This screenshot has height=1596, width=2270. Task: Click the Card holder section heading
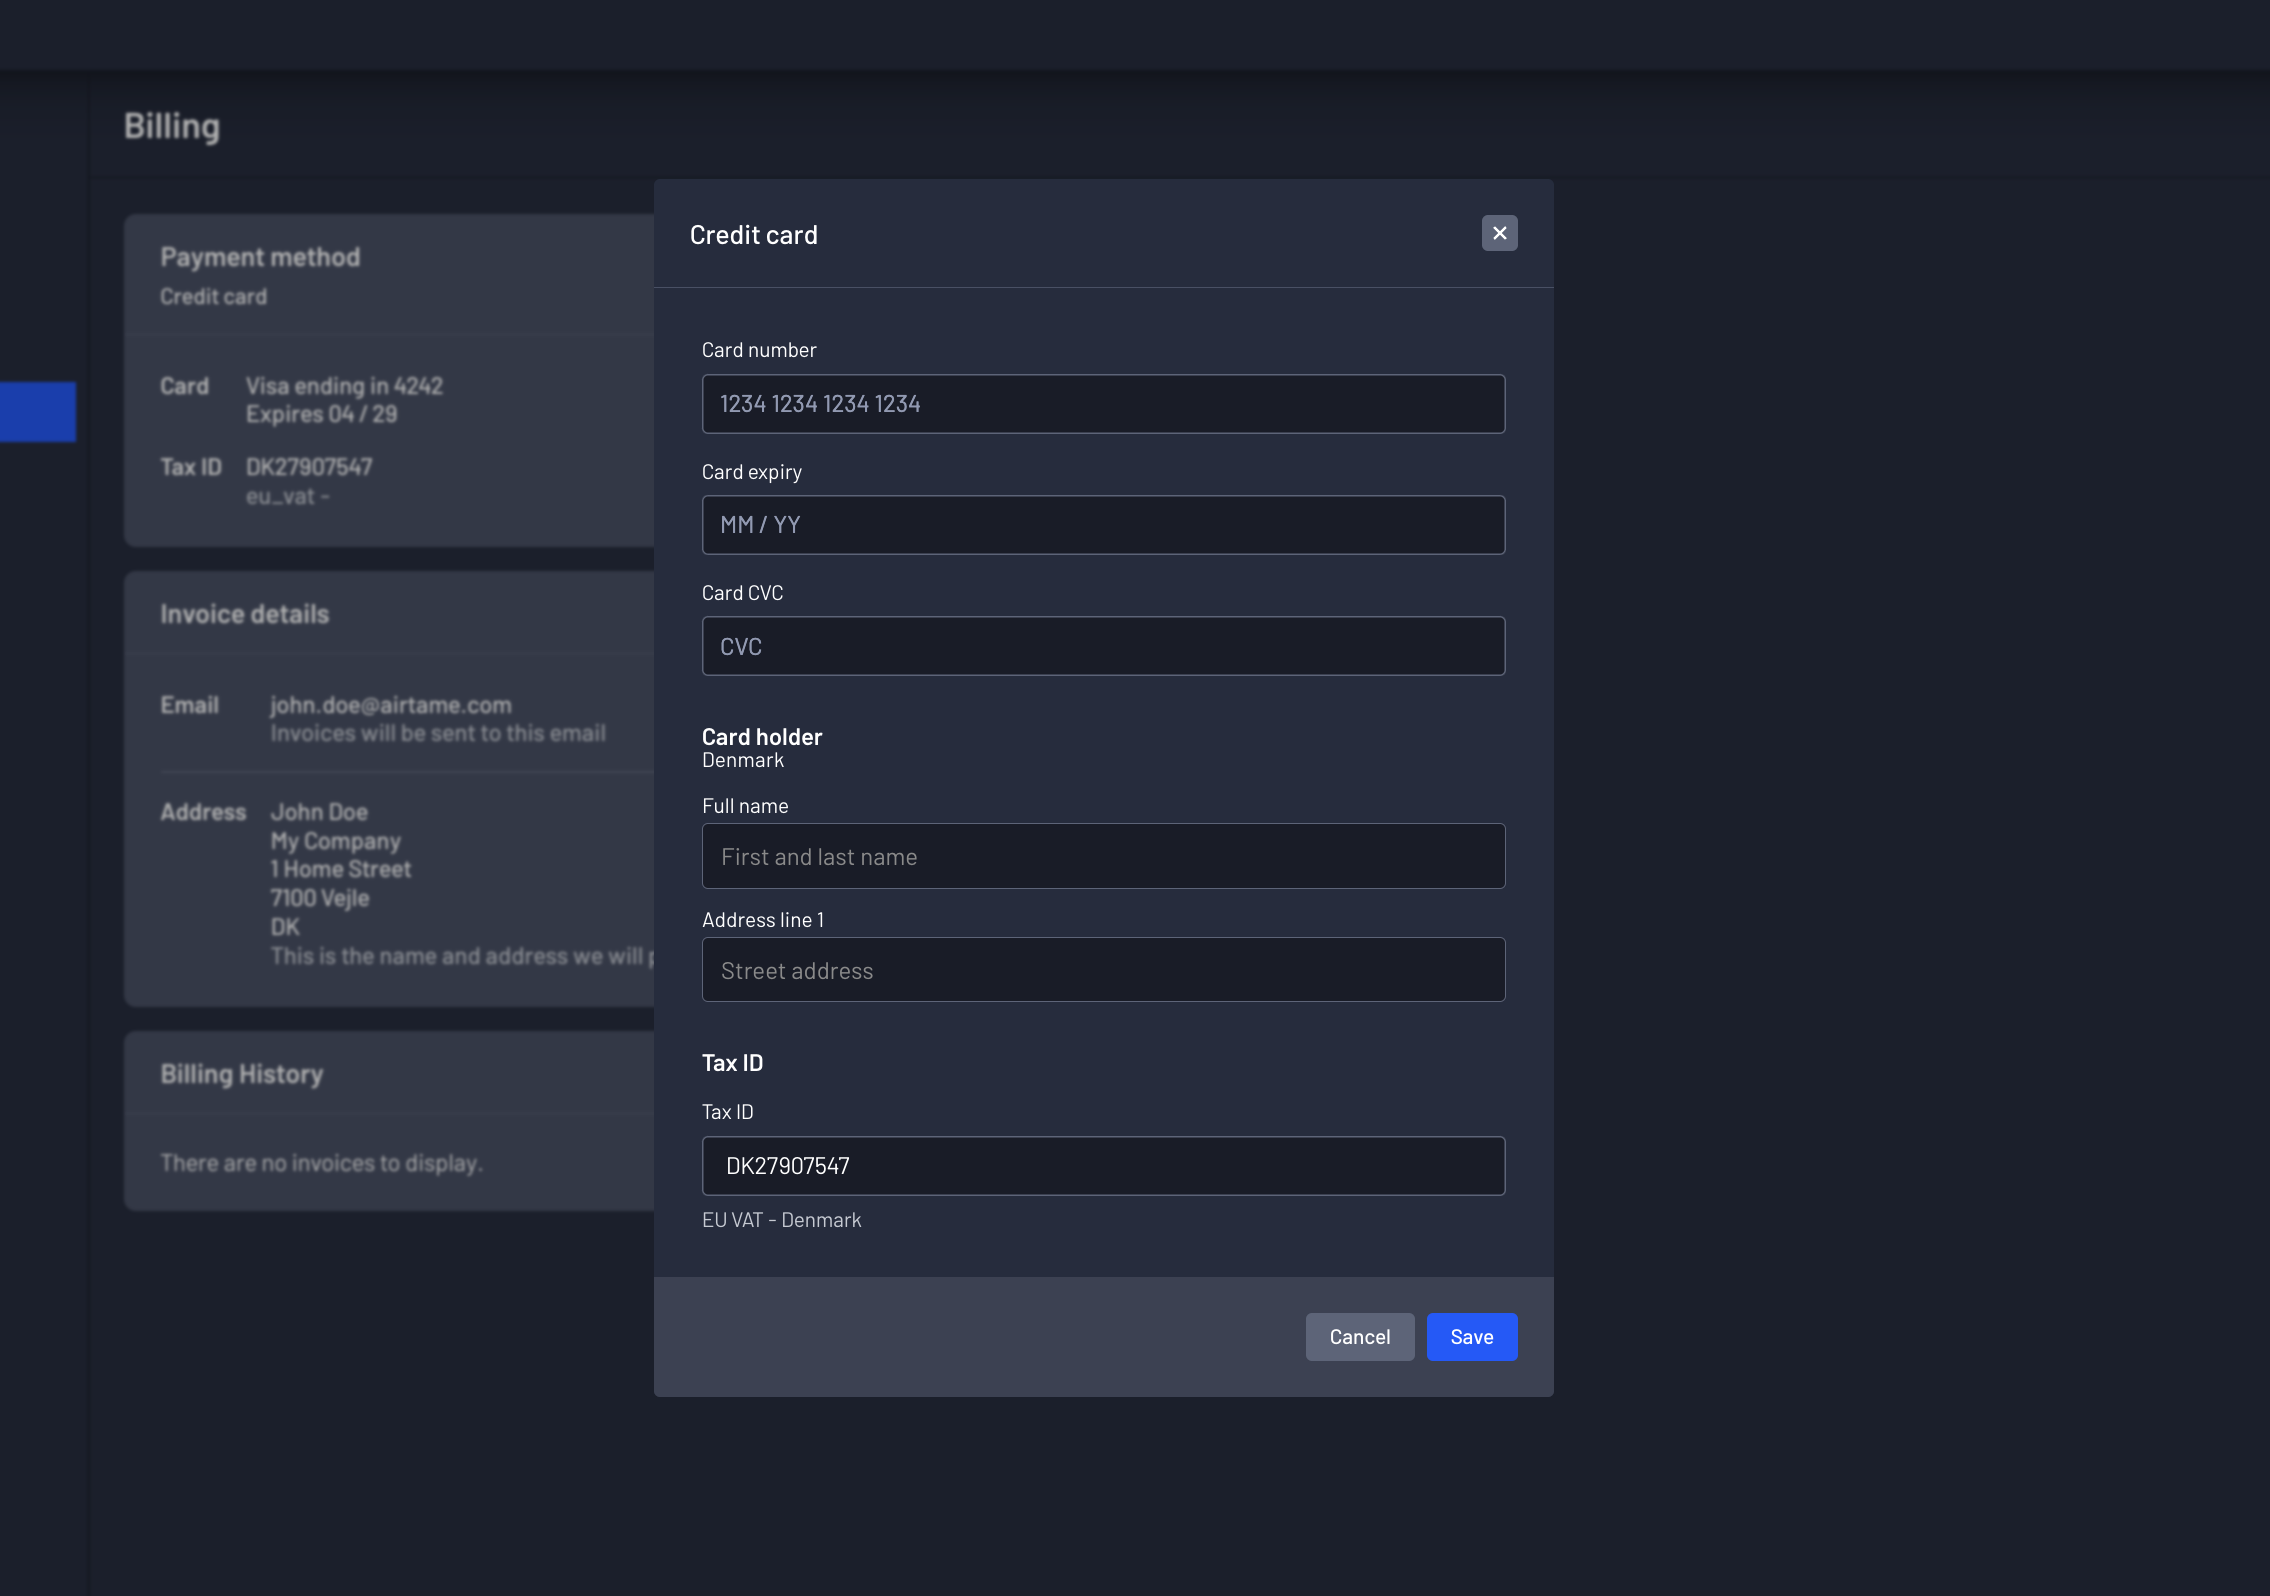coord(762,737)
